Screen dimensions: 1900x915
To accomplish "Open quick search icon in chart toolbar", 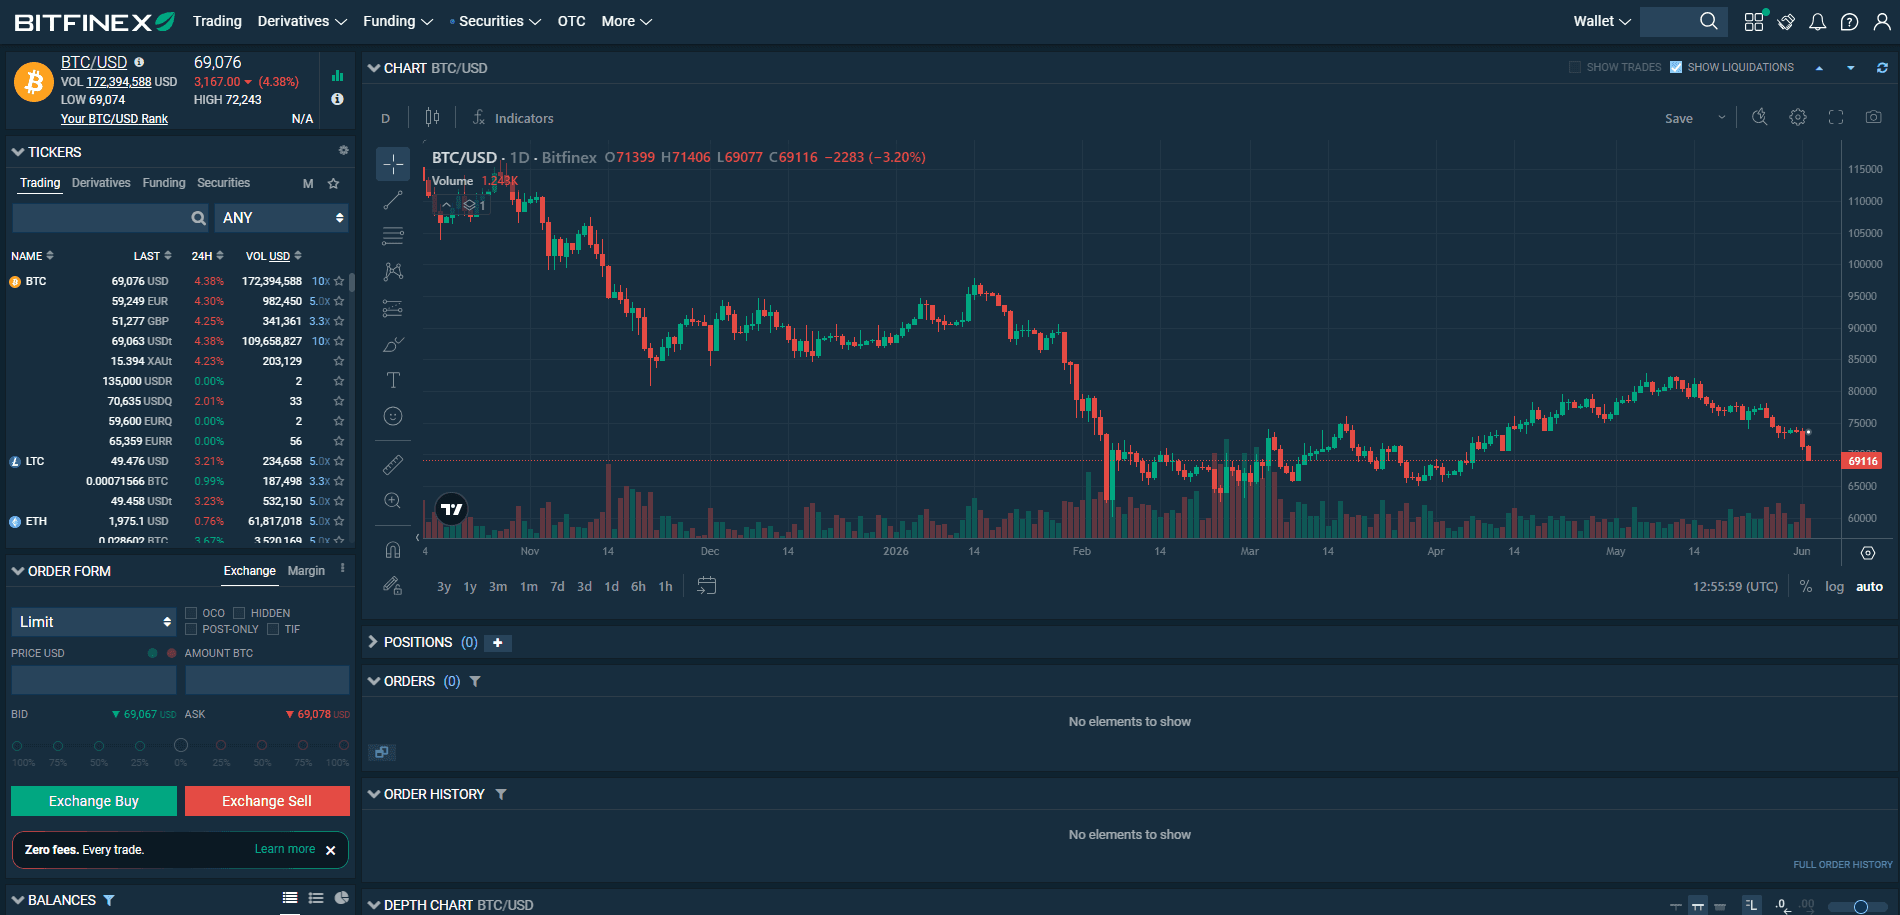I will (1760, 117).
